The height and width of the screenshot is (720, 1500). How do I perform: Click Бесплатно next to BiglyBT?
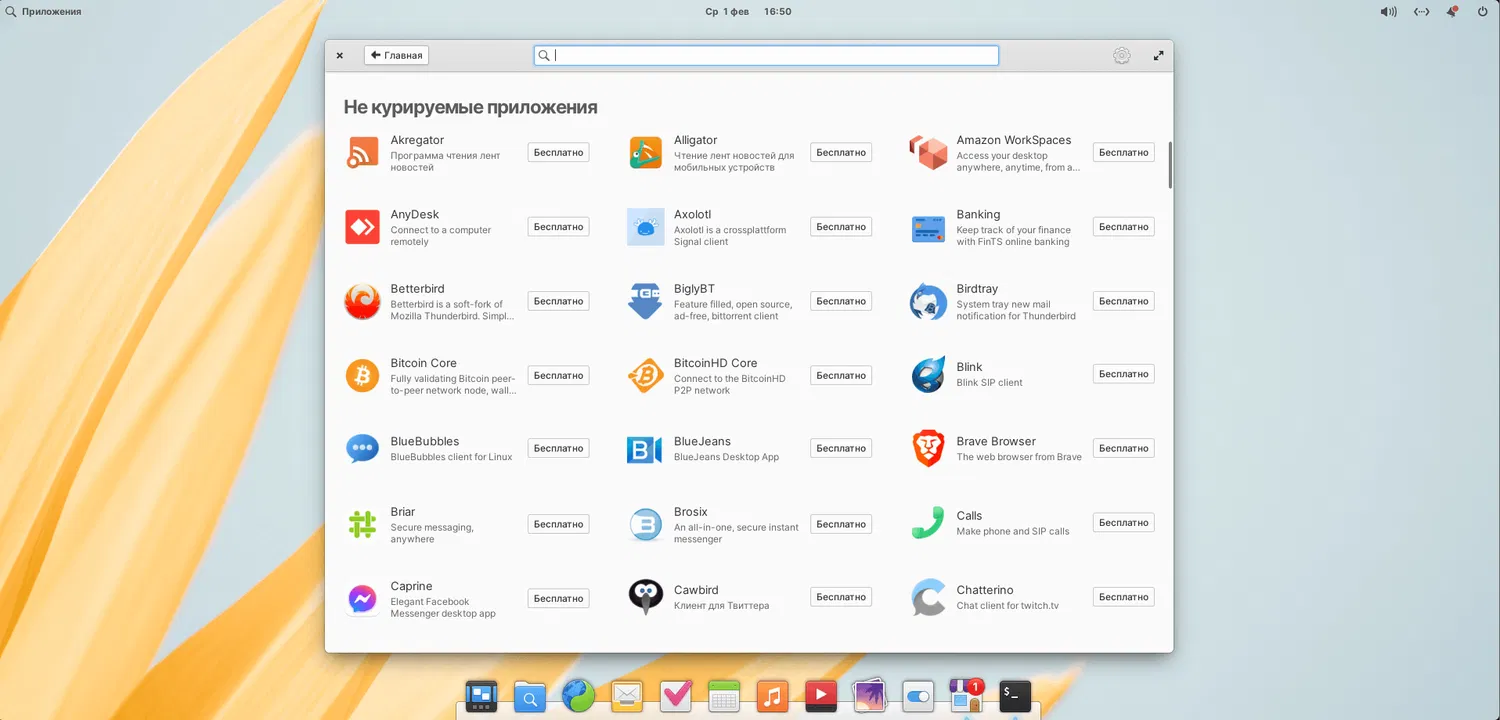pos(841,301)
